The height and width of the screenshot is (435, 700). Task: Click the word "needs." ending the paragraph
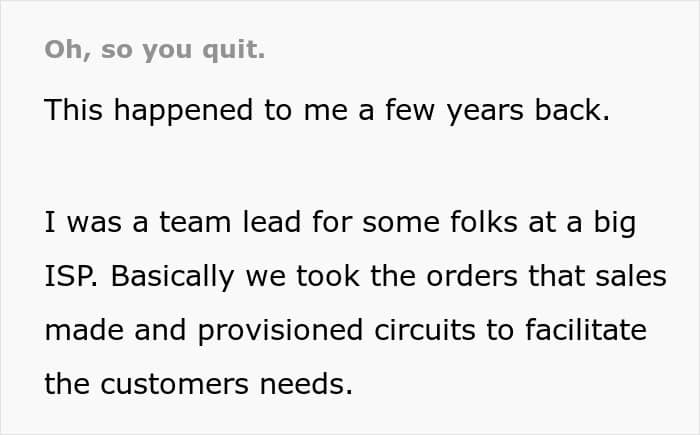point(306,384)
